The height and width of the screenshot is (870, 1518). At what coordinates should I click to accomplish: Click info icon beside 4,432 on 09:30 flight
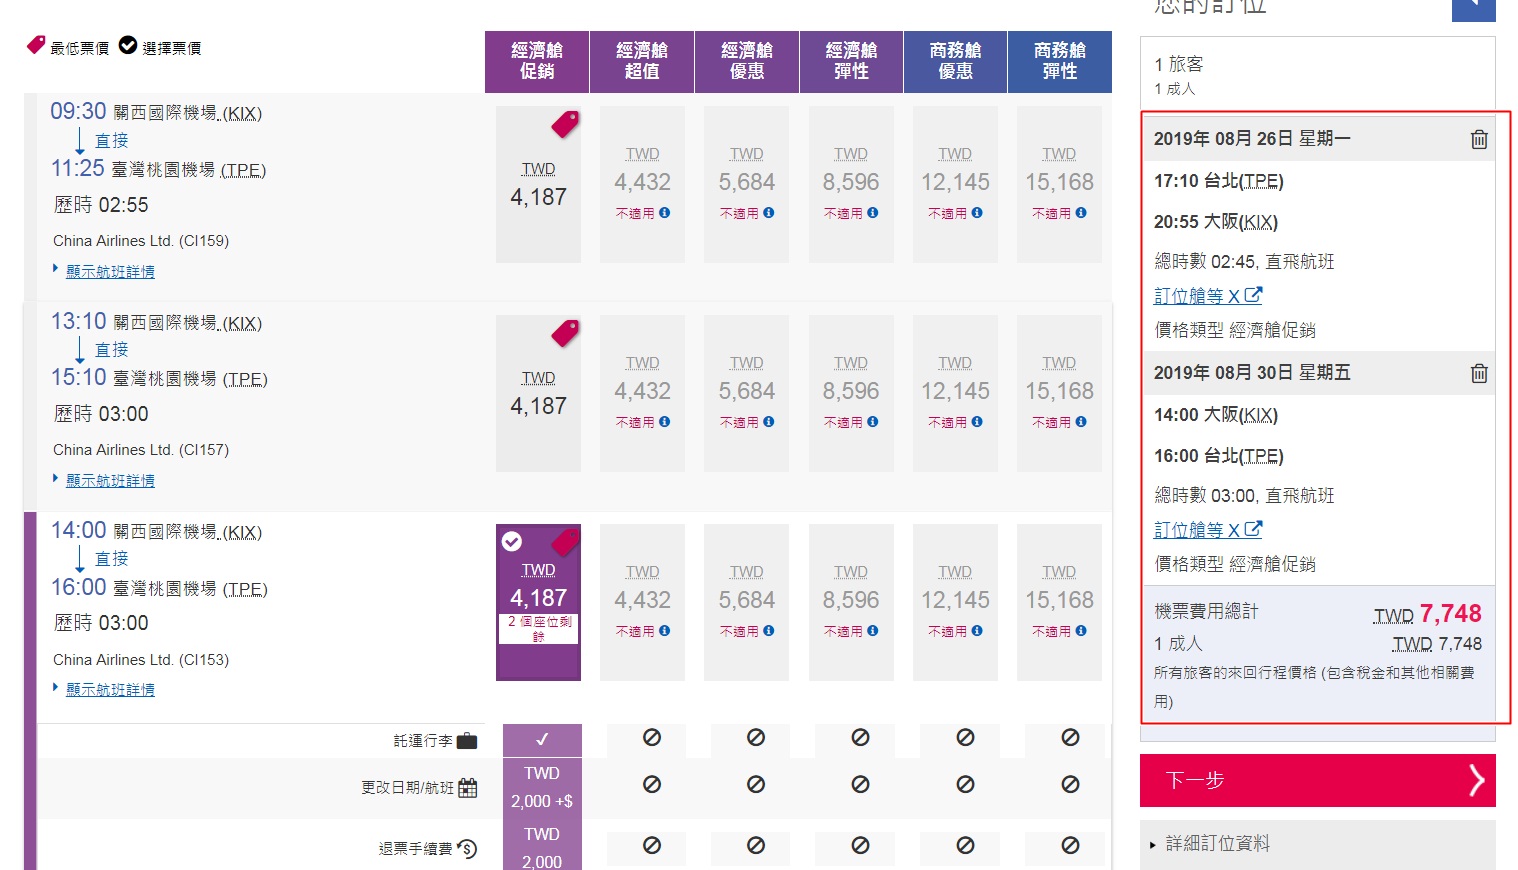(665, 213)
